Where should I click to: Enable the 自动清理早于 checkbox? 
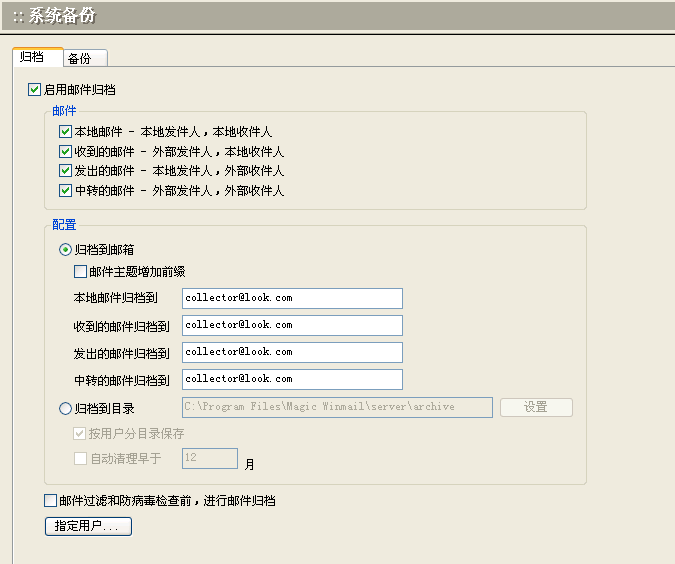[81, 459]
